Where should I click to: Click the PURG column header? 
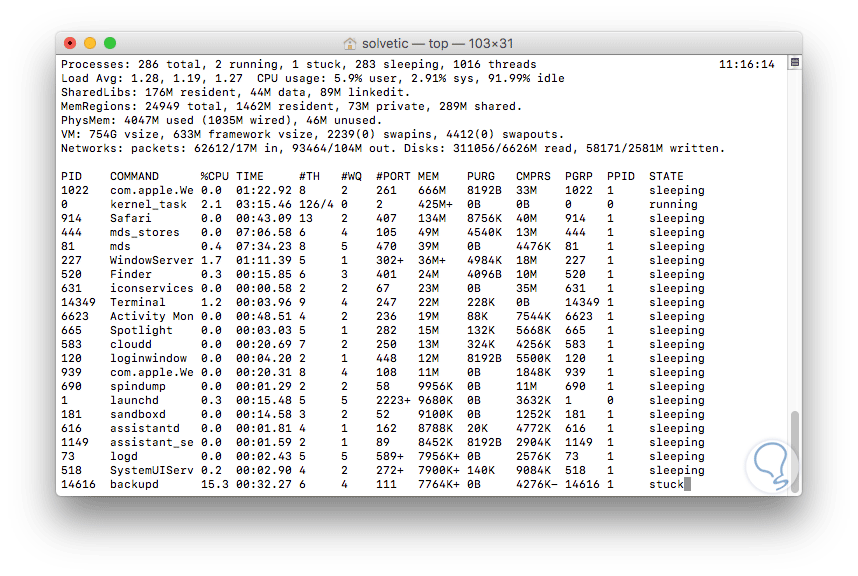click(x=480, y=176)
